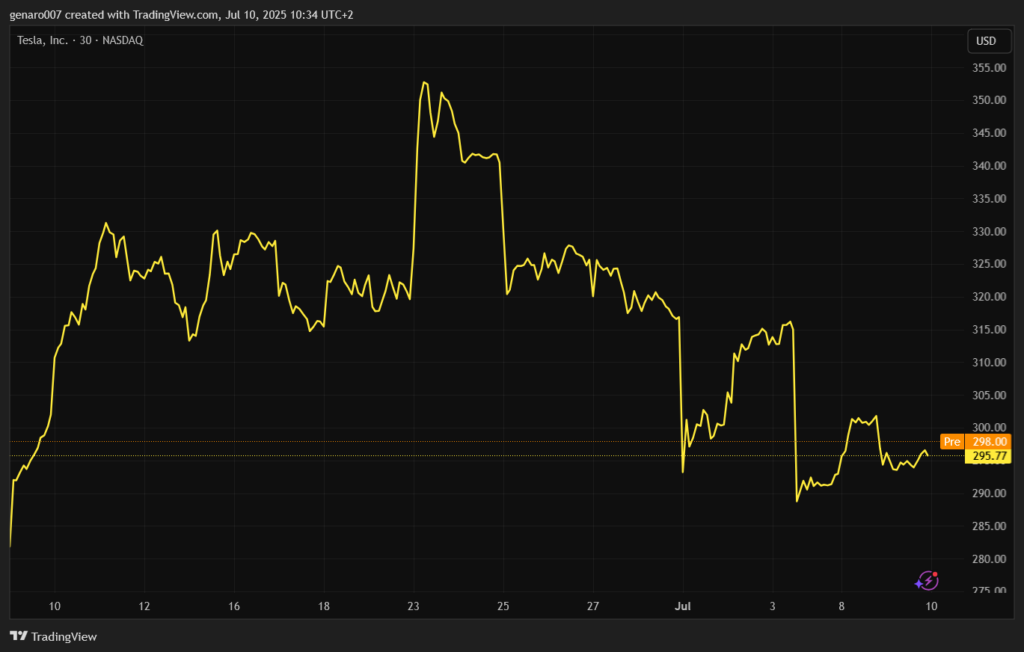Click the orange Pre market label
Image resolution: width=1024 pixels, height=652 pixels.
951,441
